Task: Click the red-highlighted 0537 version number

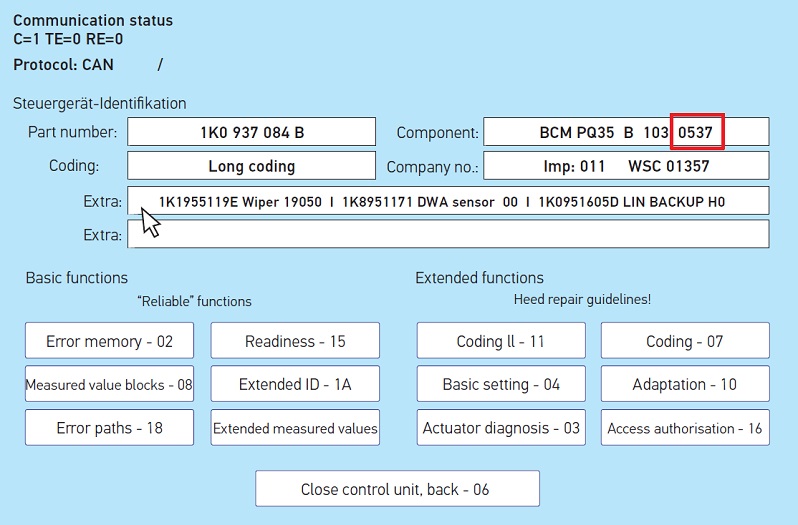Action: [x=697, y=132]
